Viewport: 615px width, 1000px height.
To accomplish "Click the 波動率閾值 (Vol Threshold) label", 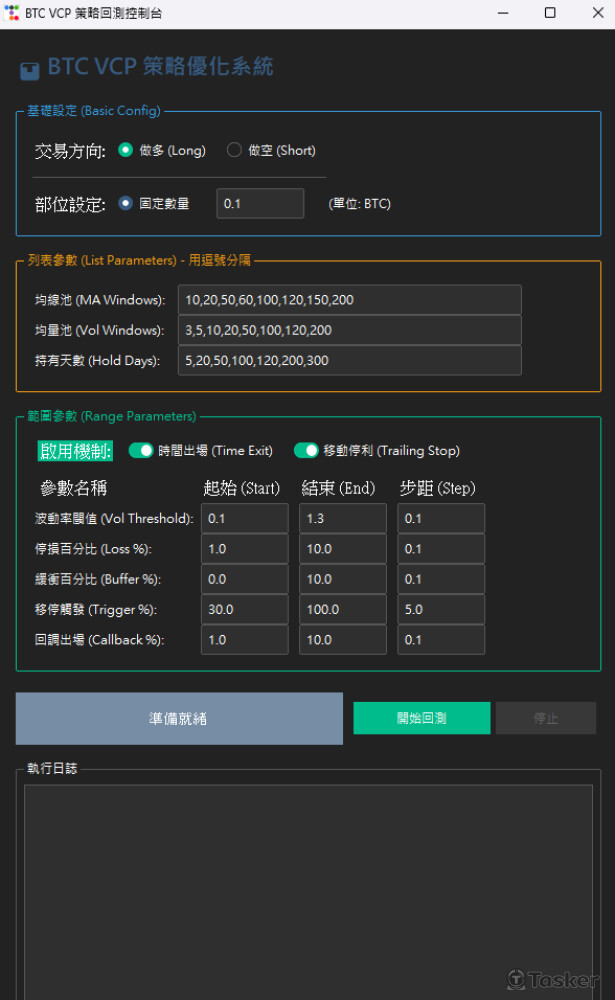I will coord(114,518).
